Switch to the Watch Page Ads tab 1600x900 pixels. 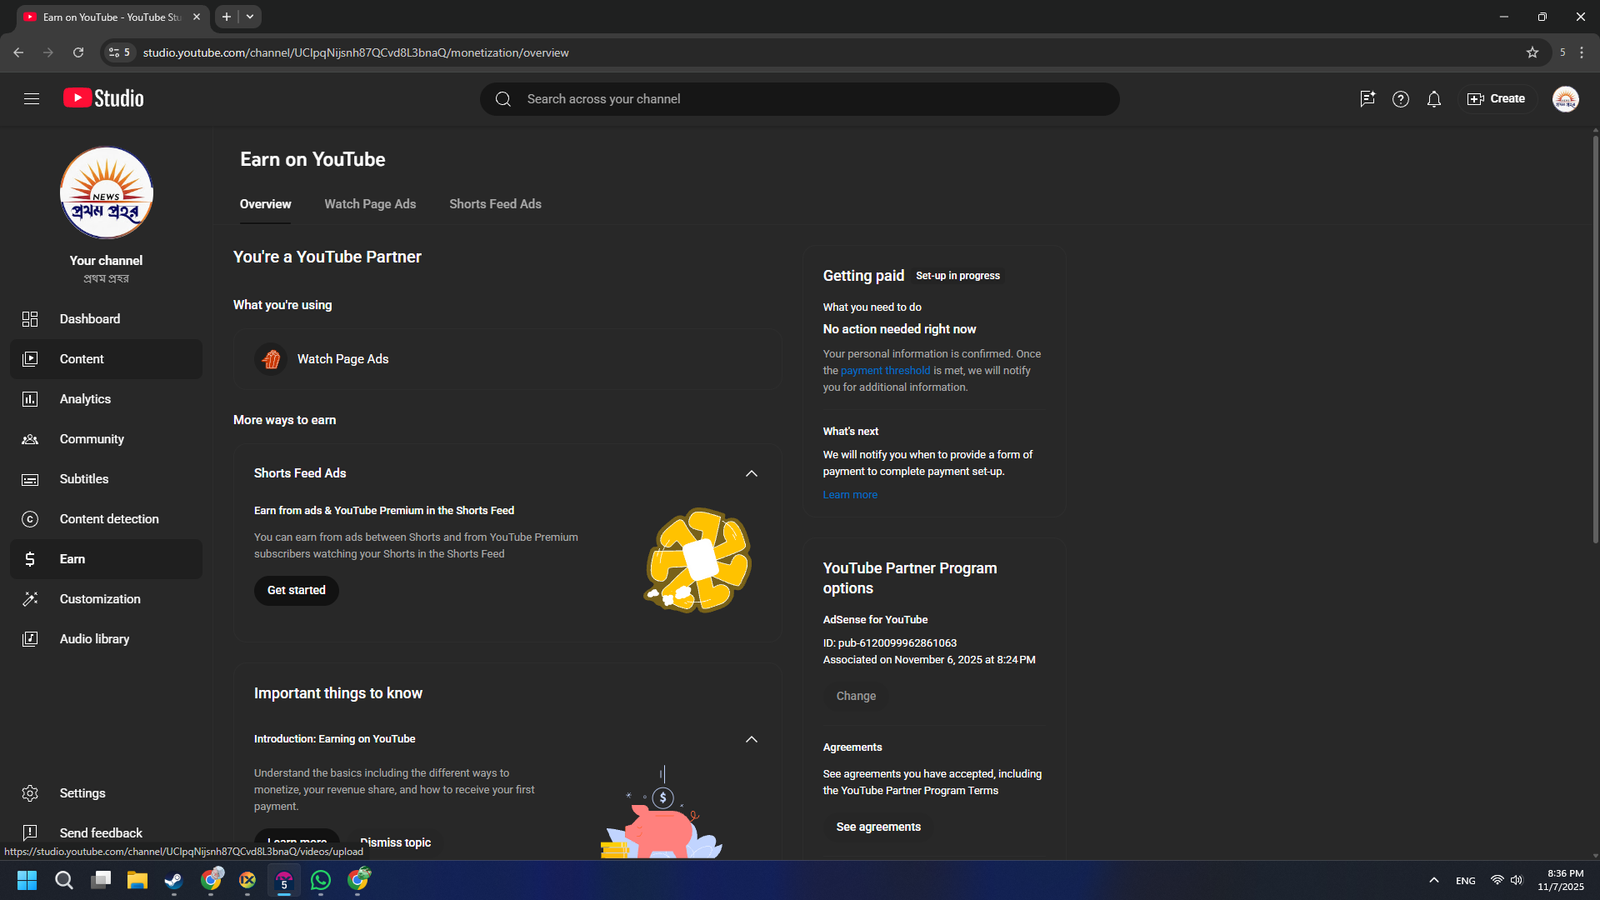[x=370, y=204]
